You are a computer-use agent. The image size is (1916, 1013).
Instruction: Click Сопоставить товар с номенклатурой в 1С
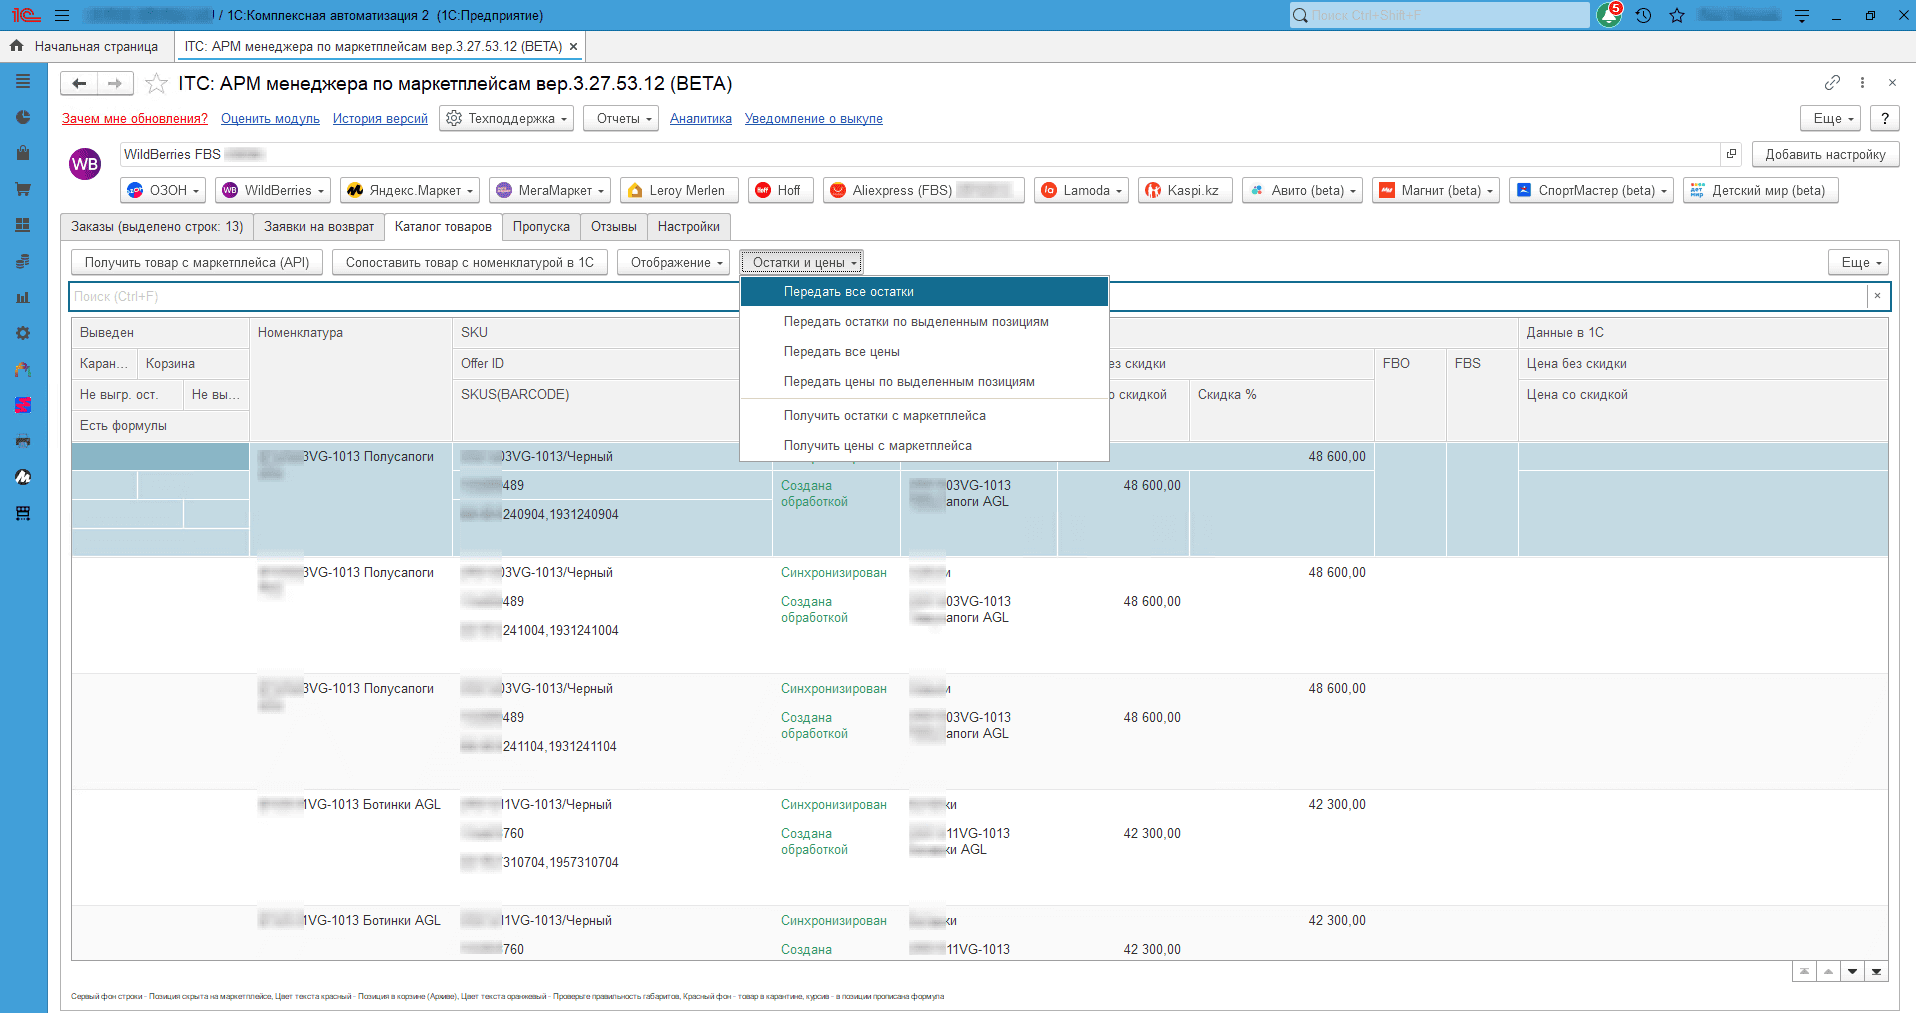click(x=470, y=262)
